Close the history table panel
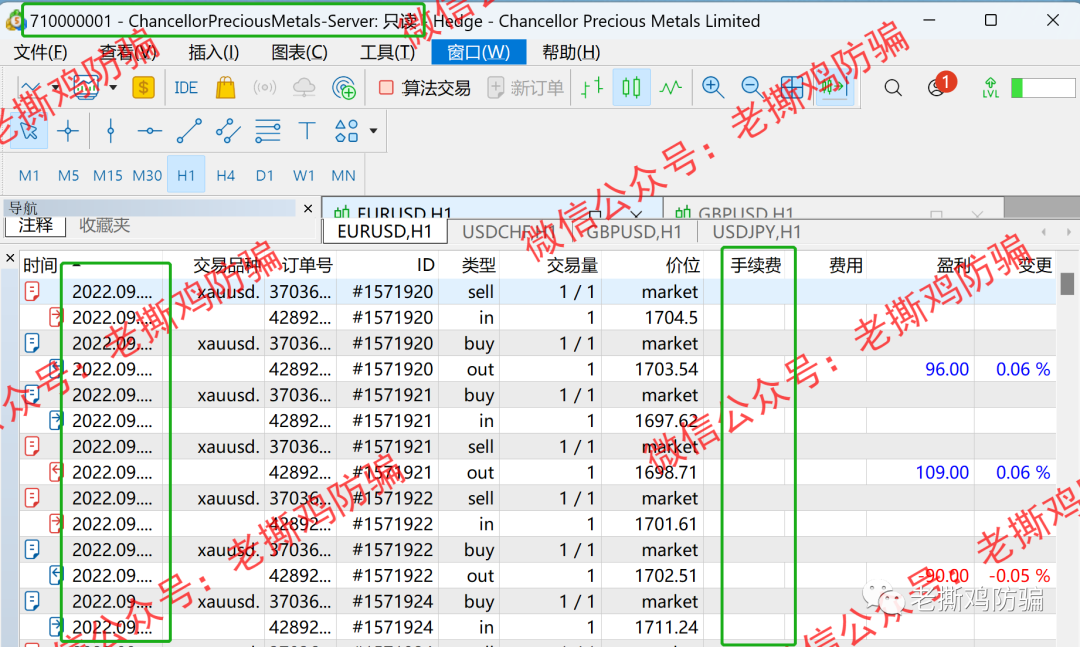This screenshot has height=647, width=1080. pyautogui.click(x=10, y=258)
